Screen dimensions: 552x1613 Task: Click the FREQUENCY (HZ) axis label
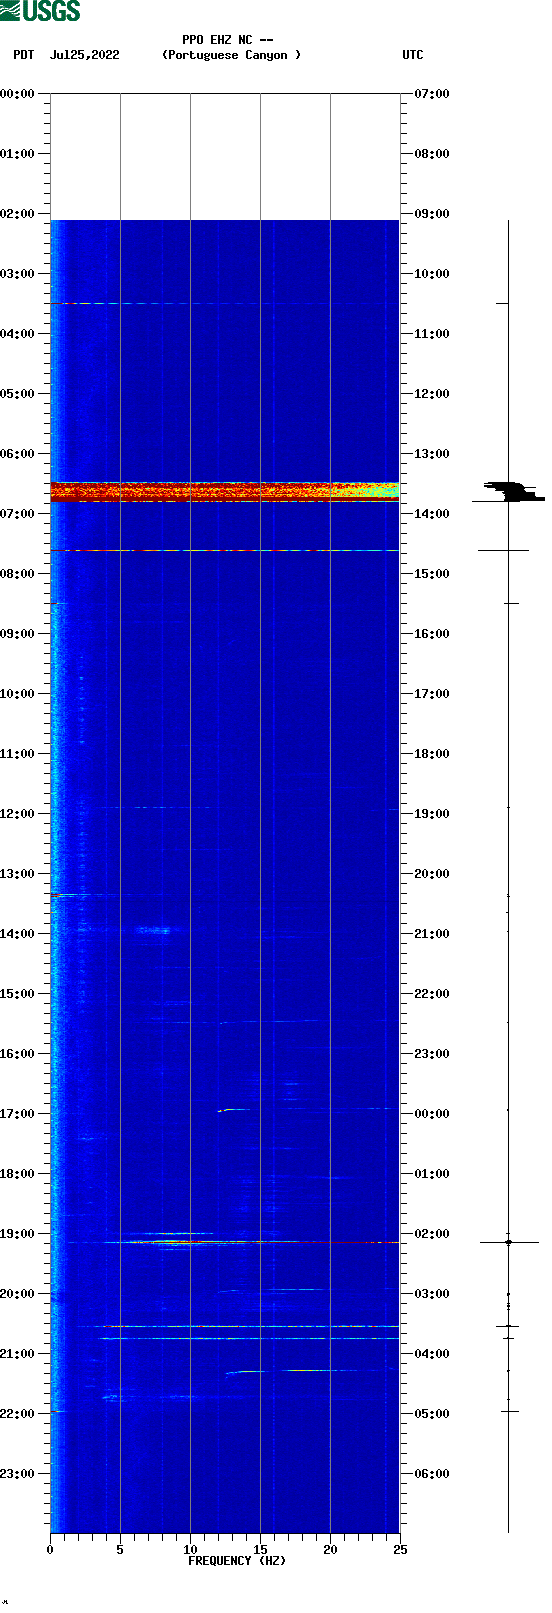[237, 1561]
